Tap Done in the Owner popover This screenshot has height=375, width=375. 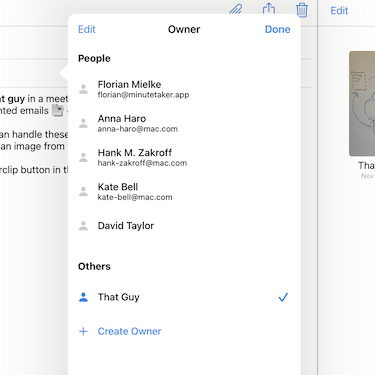[277, 29]
